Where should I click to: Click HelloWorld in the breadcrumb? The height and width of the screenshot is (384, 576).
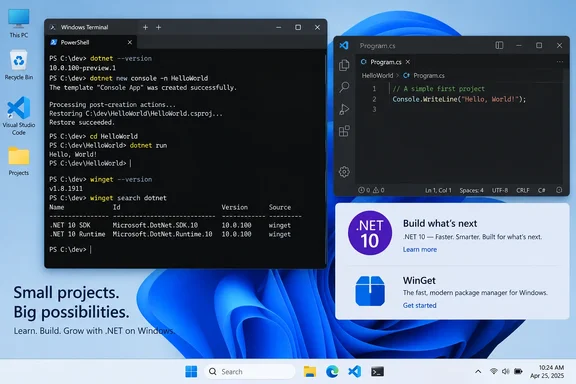[x=377, y=75]
